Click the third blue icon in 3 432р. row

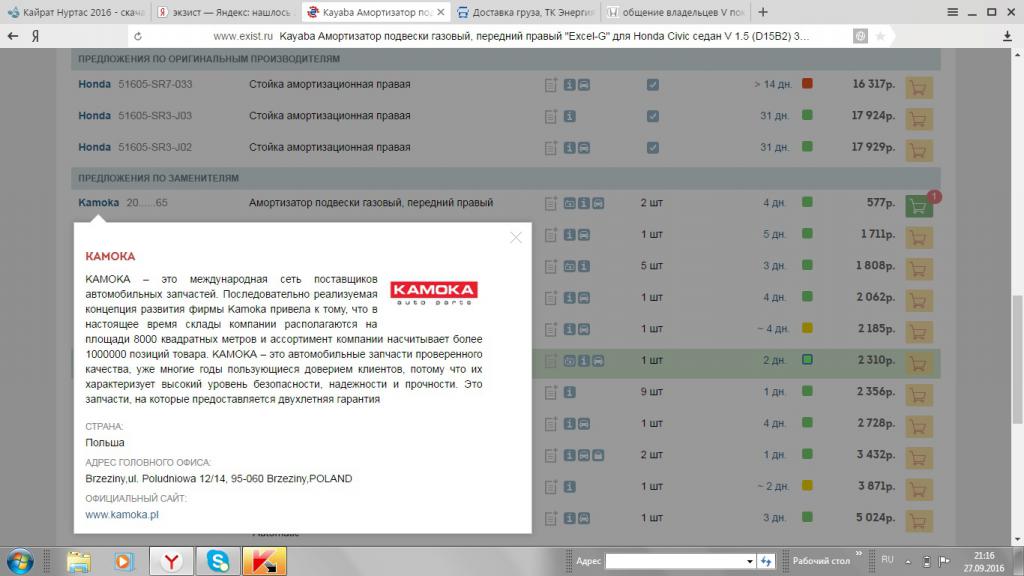(x=598, y=455)
